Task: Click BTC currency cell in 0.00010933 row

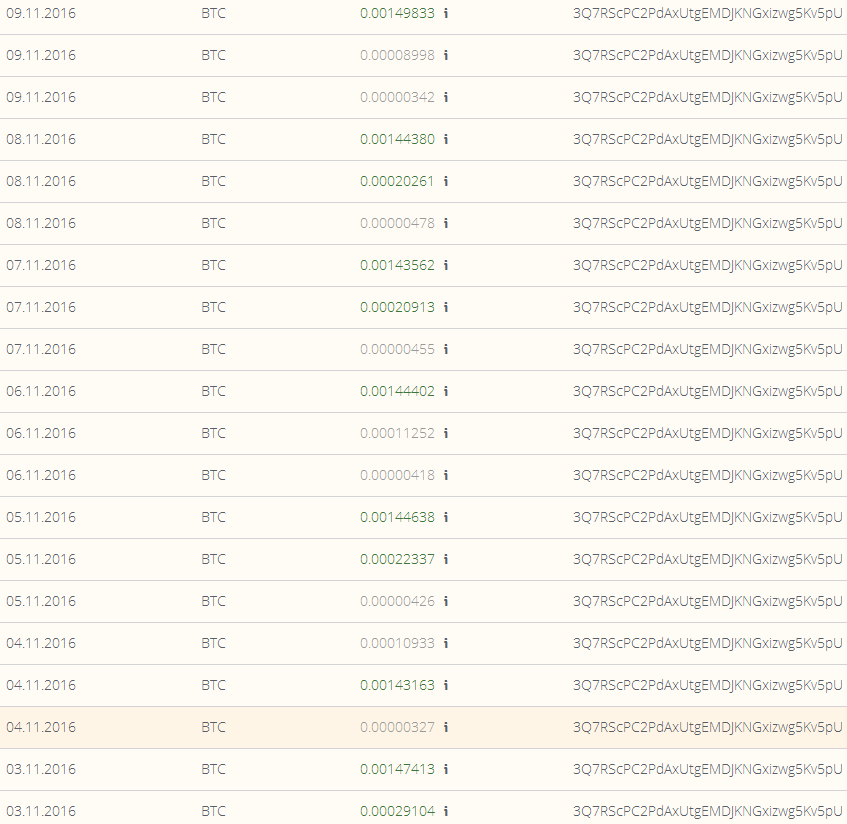Action: 213,644
